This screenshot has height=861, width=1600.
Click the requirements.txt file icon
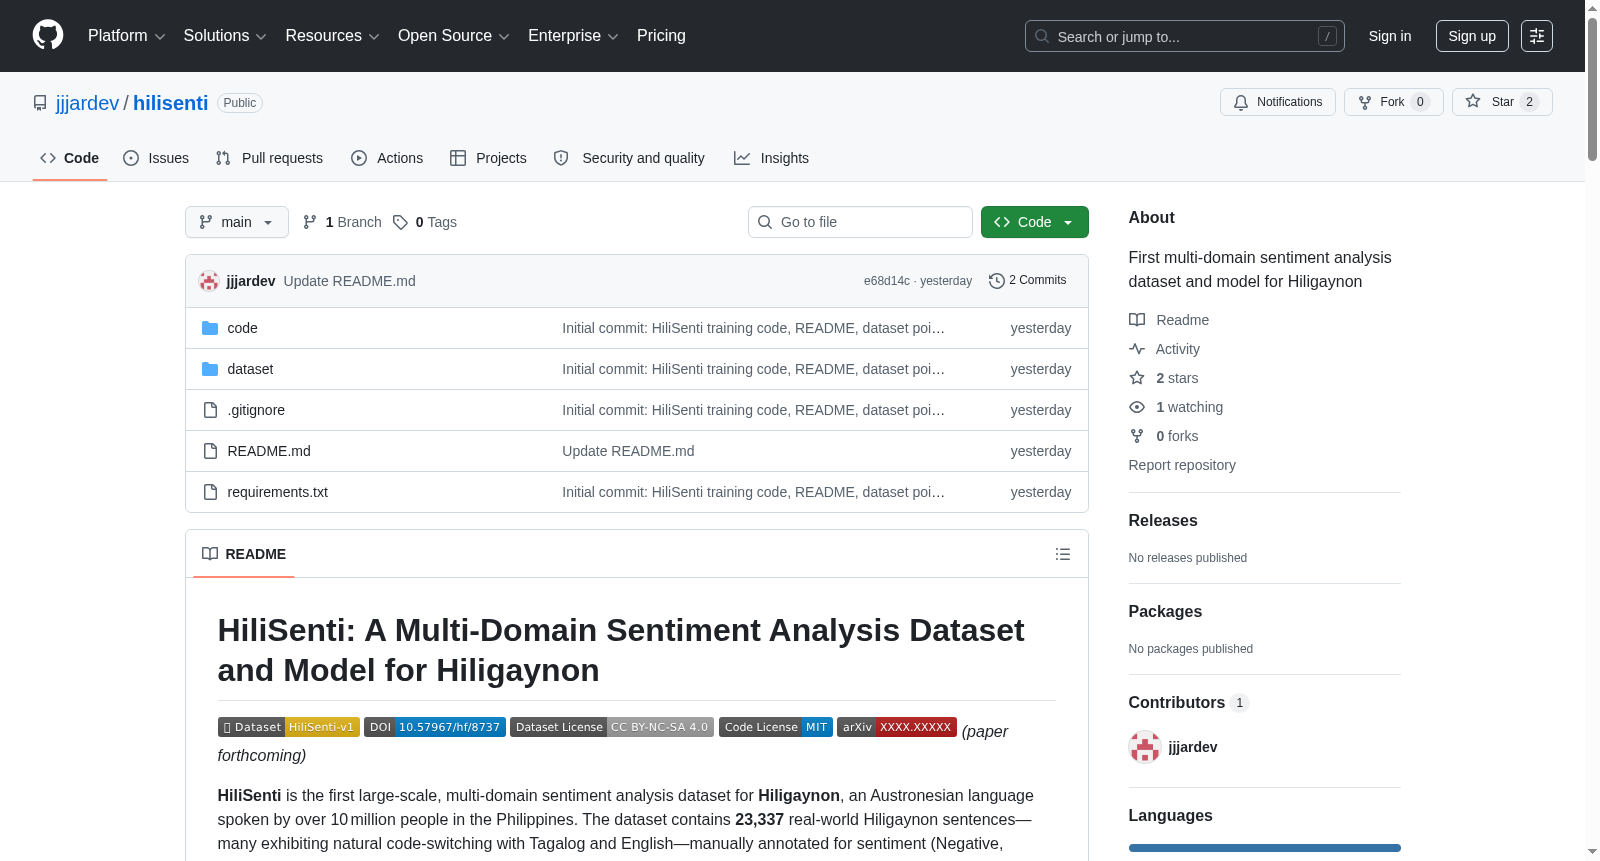coord(210,492)
